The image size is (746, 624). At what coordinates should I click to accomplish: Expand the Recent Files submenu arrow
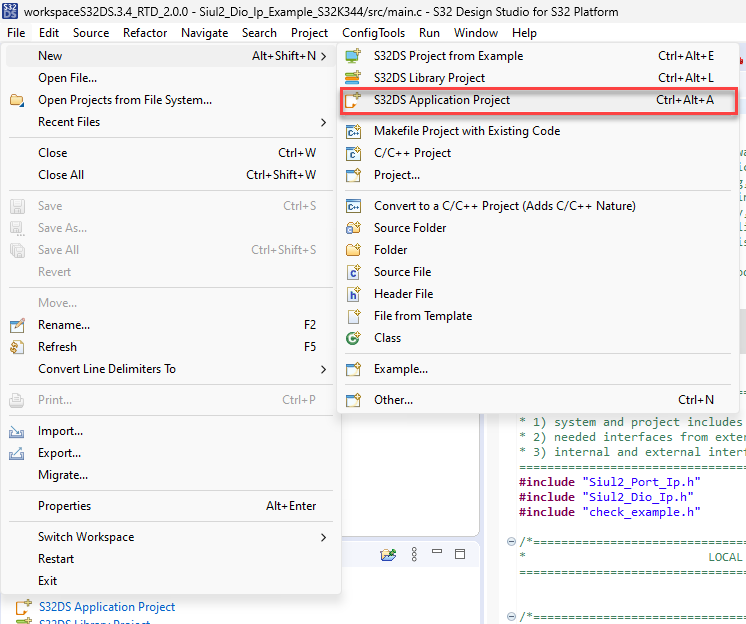click(x=323, y=122)
